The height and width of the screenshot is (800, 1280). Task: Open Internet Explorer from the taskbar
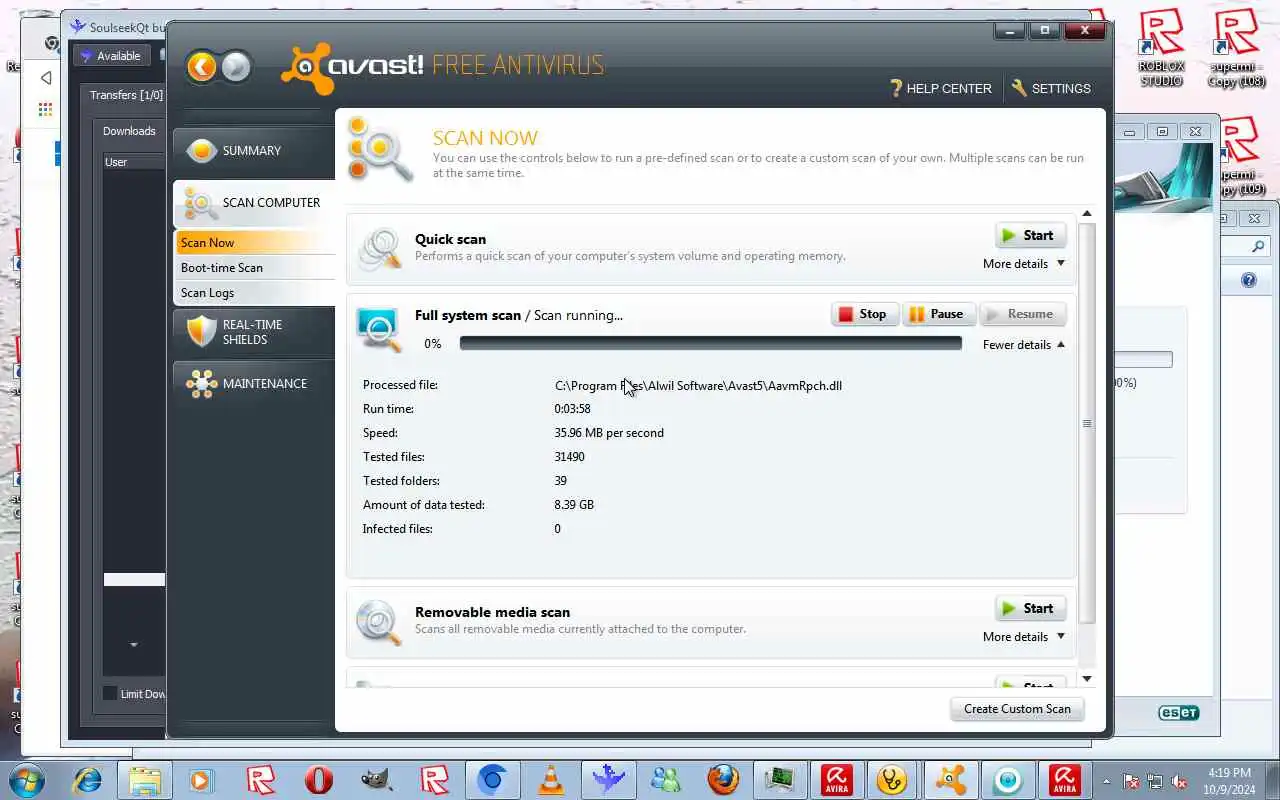click(x=88, y=780)
